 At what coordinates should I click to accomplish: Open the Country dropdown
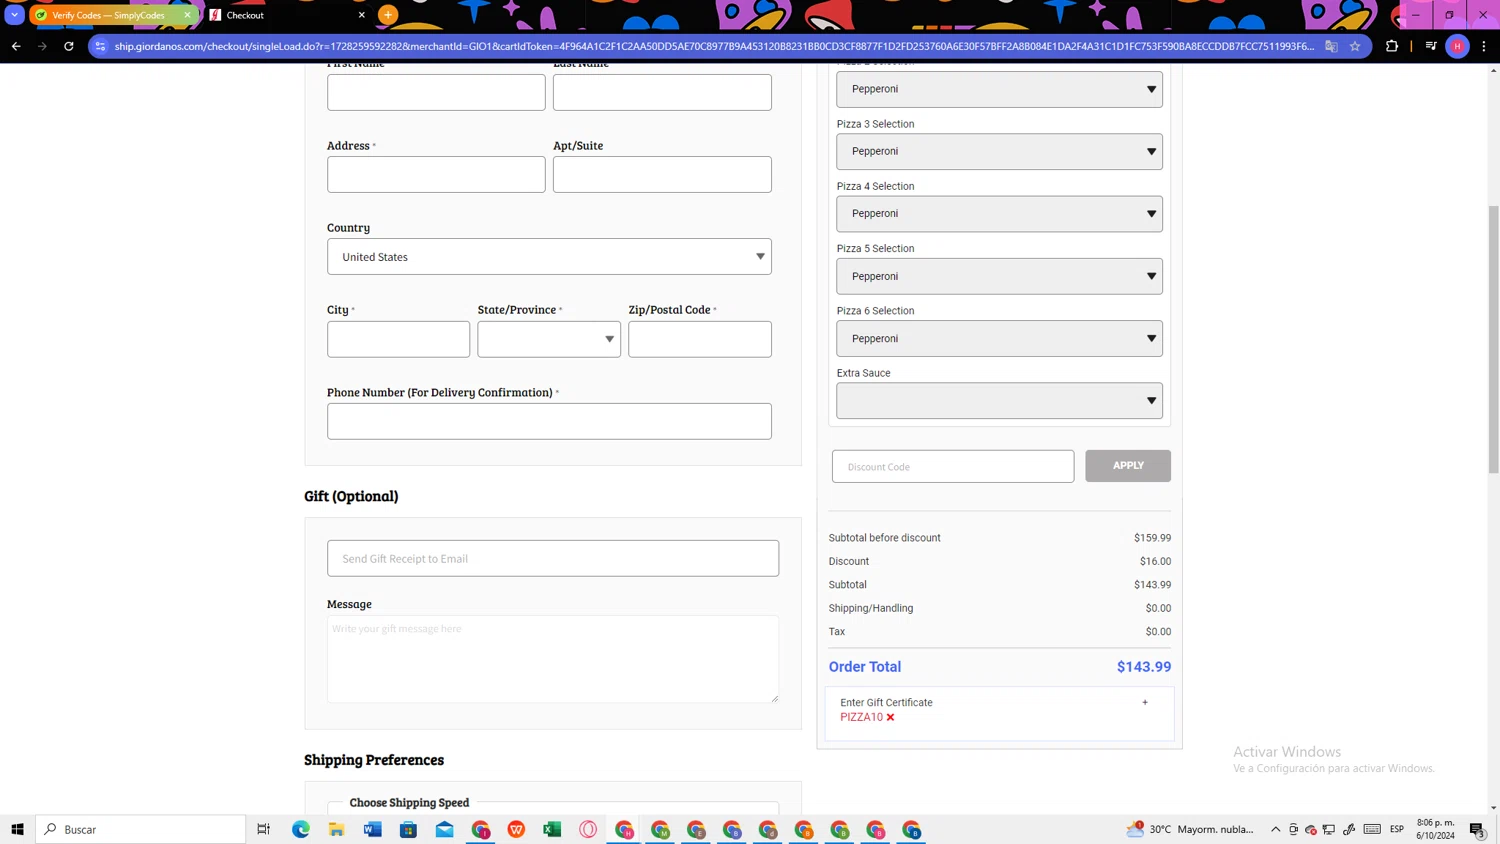(549, 257)
